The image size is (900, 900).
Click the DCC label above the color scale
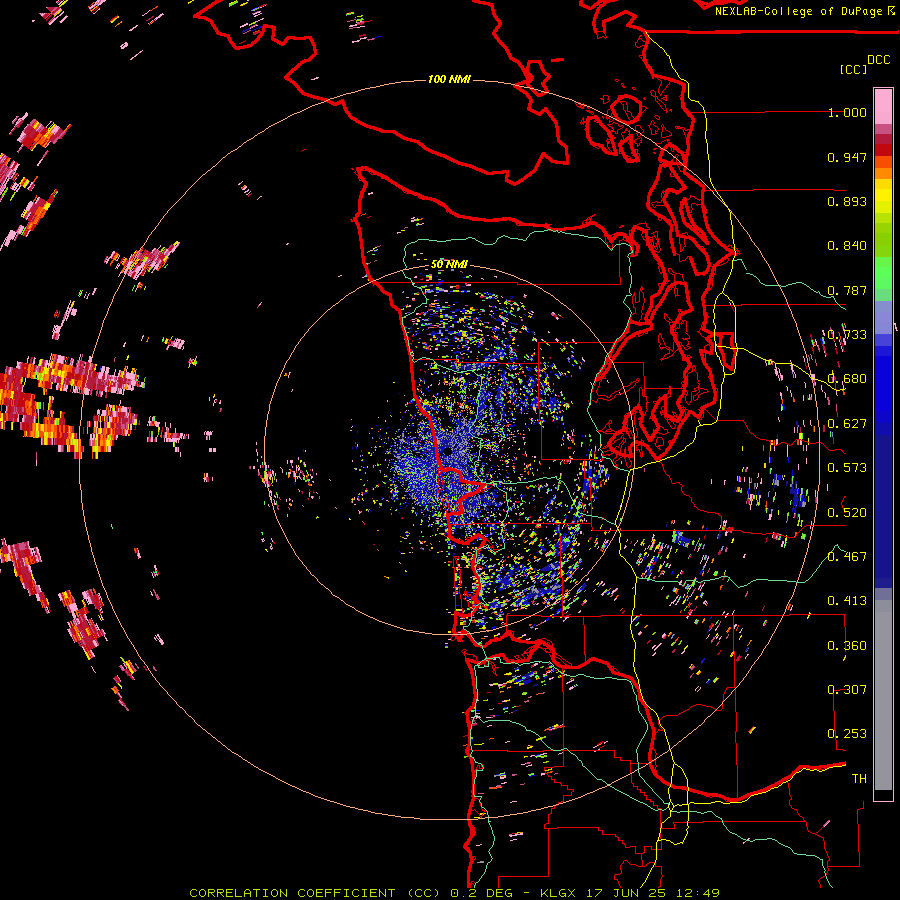tap(878, 60)
